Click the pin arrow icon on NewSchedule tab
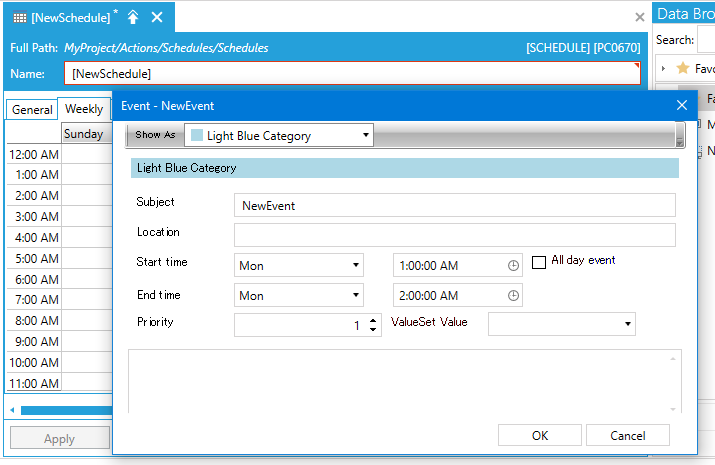Viewport: 715px width, 465px height. (133, 17)
